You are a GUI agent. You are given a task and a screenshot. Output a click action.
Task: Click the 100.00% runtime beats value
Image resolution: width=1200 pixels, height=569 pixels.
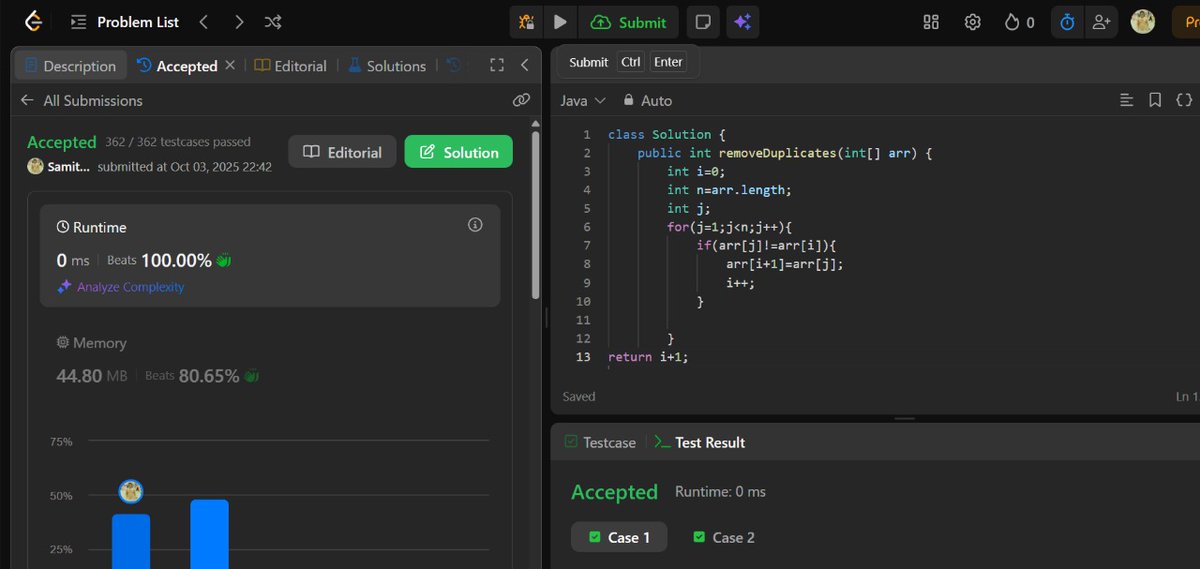tap(176, 260)
